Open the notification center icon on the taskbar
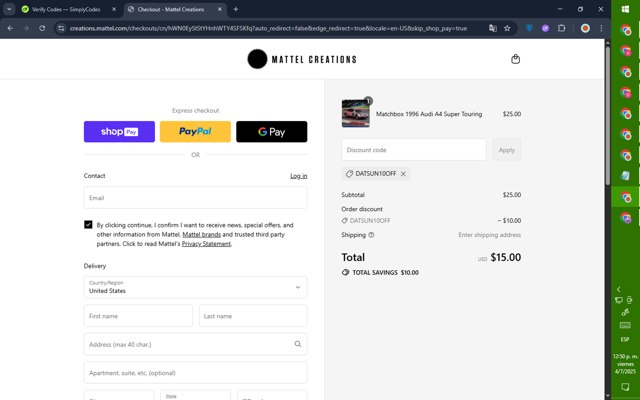Viewport: 640px width, 400px height. 625,386
